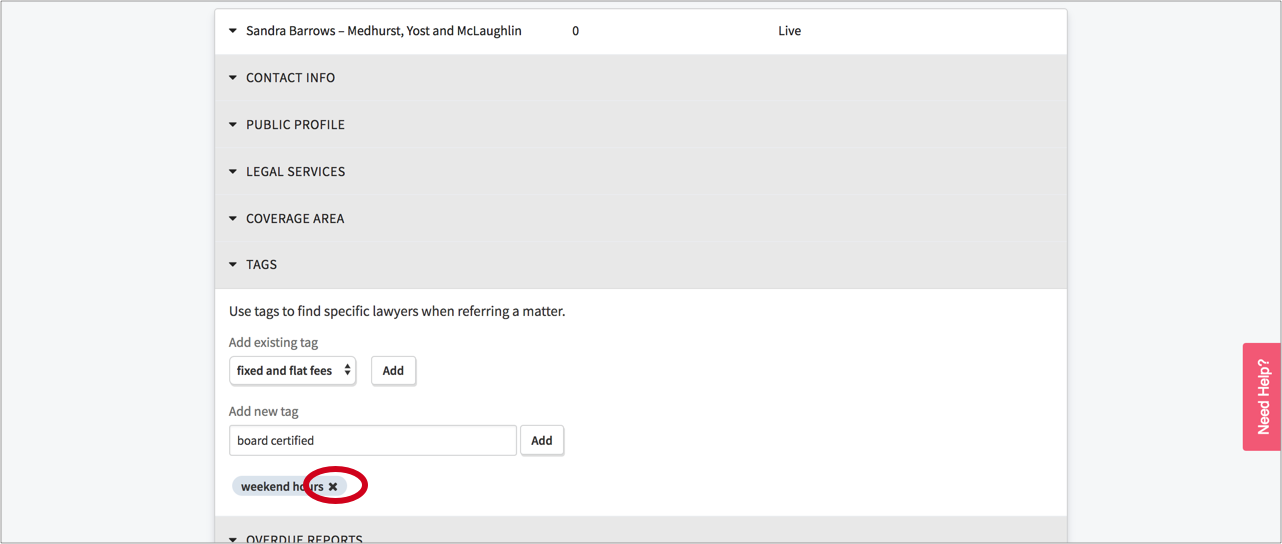Add the selected existing tag

pos(393,371)
